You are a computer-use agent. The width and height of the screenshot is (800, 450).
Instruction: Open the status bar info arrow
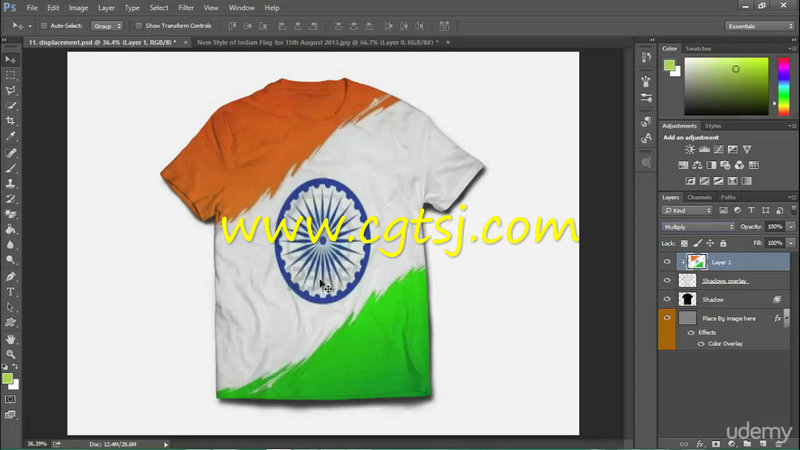click(x=166, y=444)
